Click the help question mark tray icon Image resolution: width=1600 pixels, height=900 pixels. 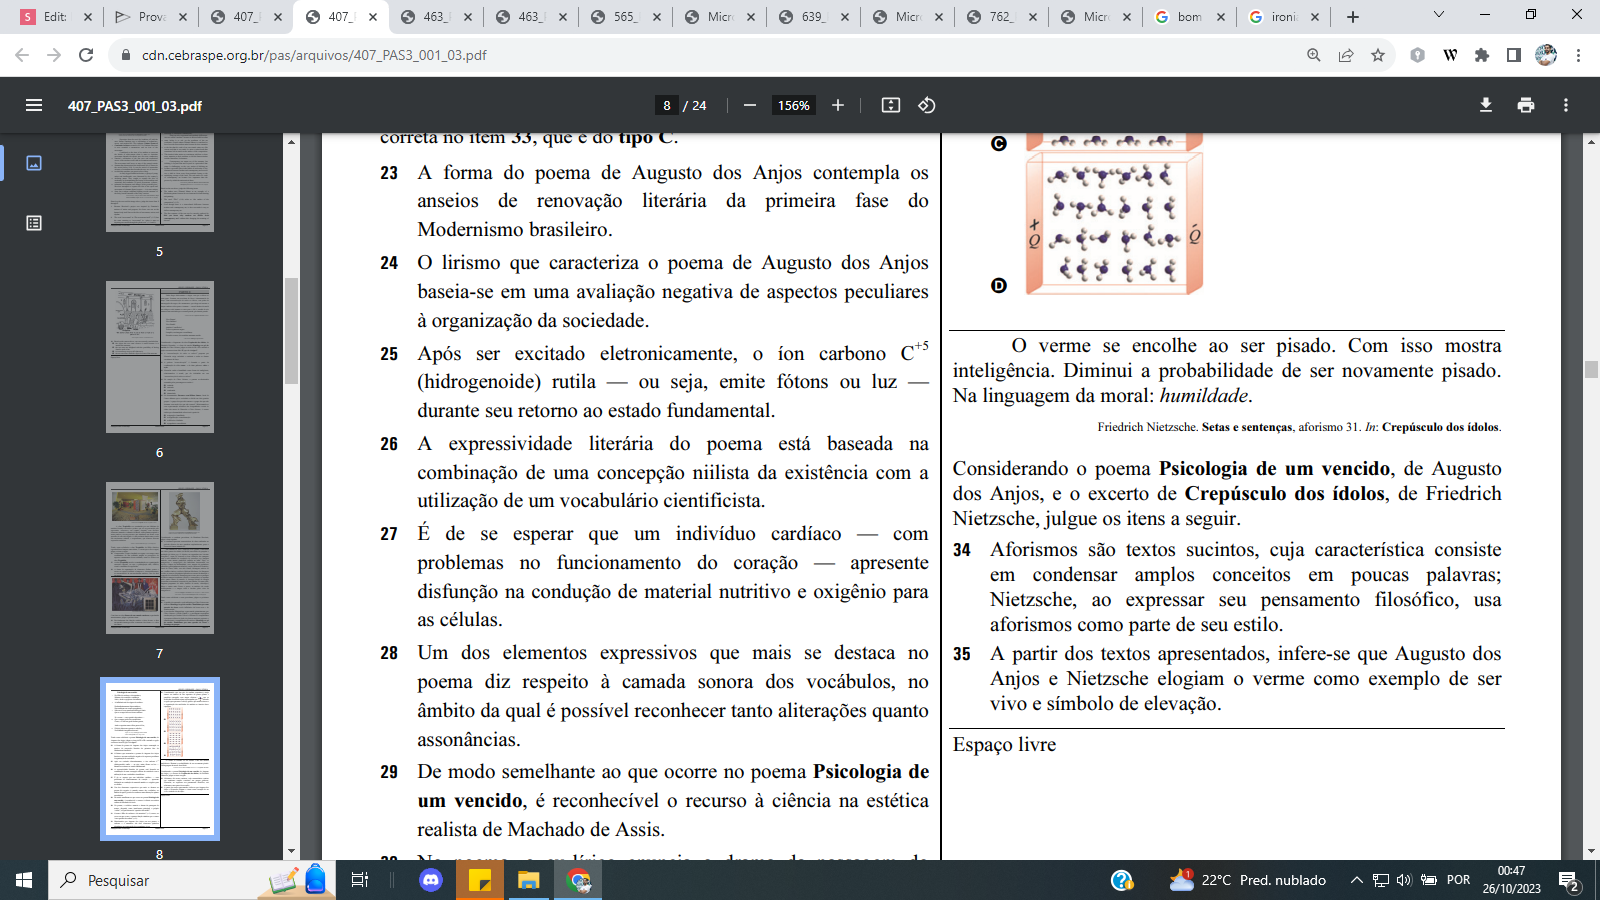1122,880
